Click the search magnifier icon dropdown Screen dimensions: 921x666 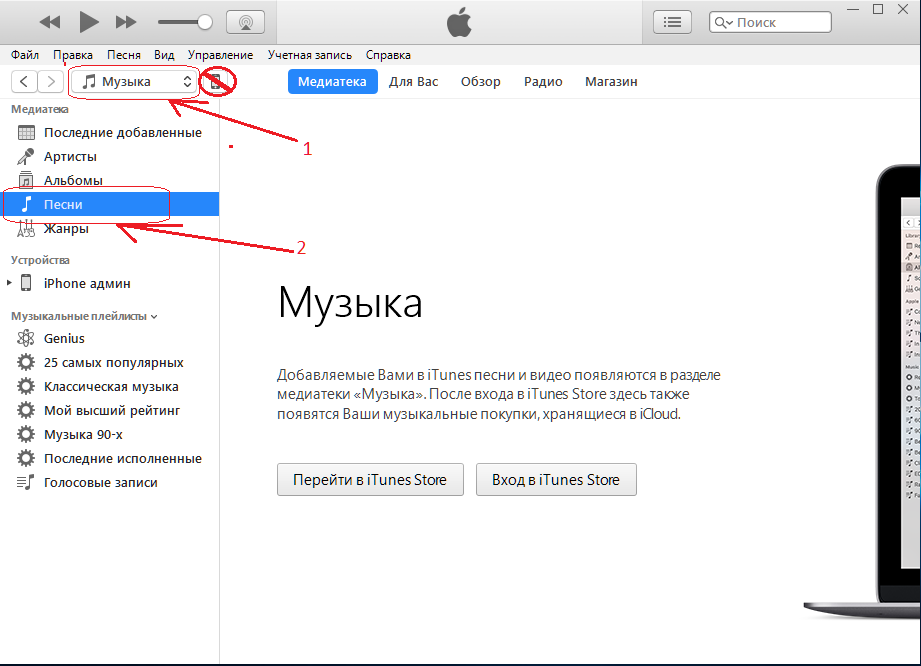(723, 23)
